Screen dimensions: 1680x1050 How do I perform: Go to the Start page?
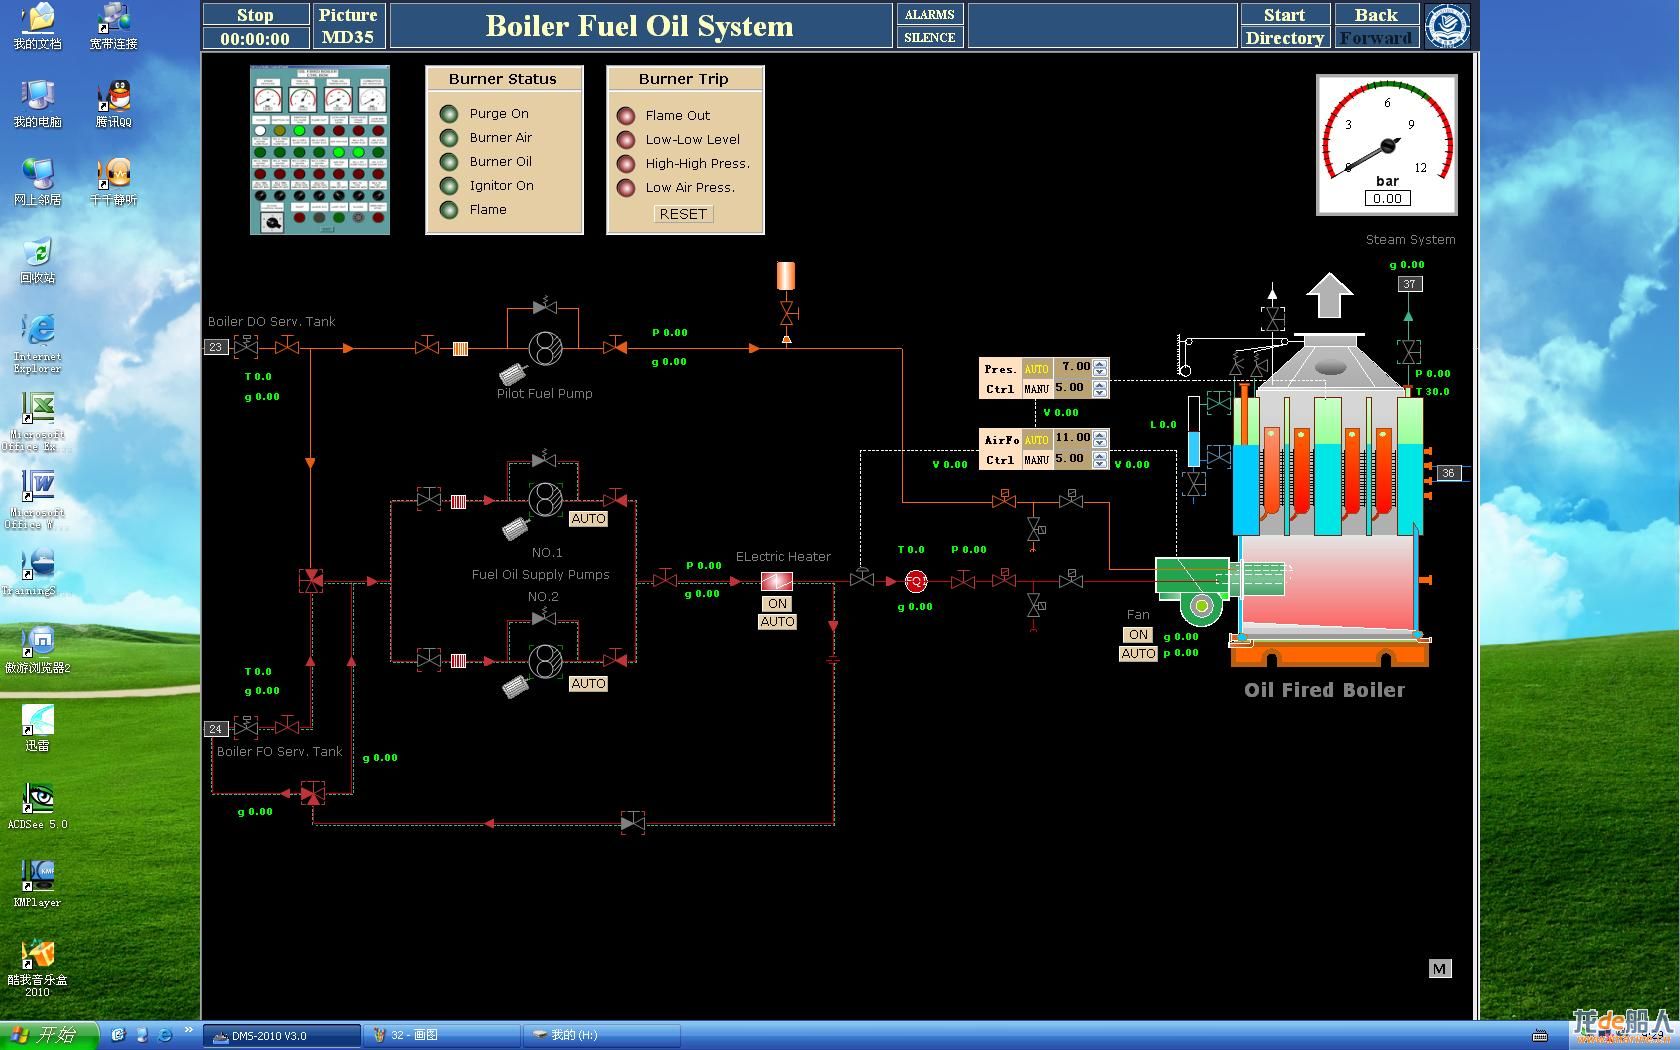[1284, 15]
